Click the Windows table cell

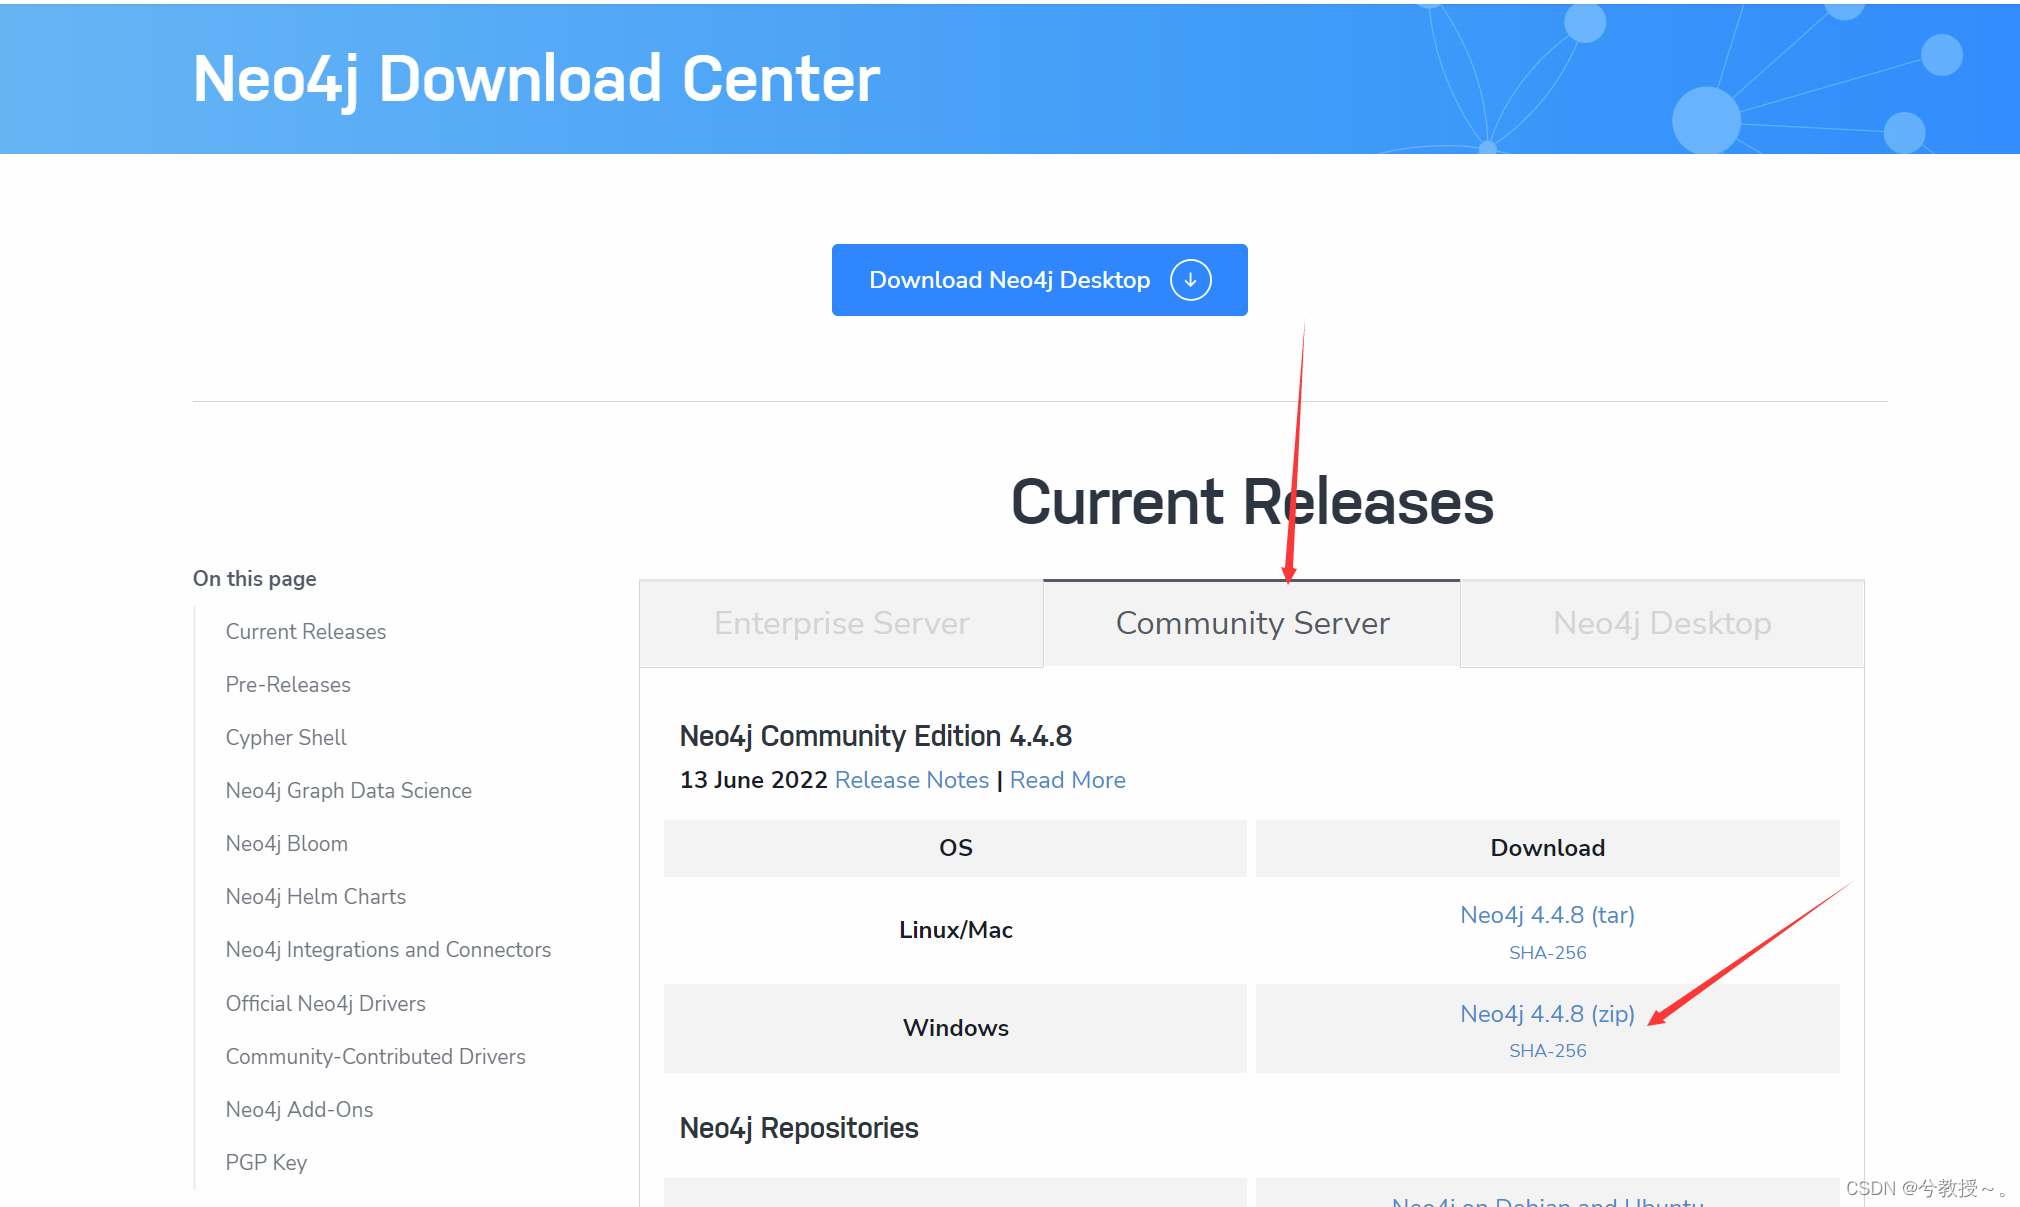click(x=955, y=1028)
